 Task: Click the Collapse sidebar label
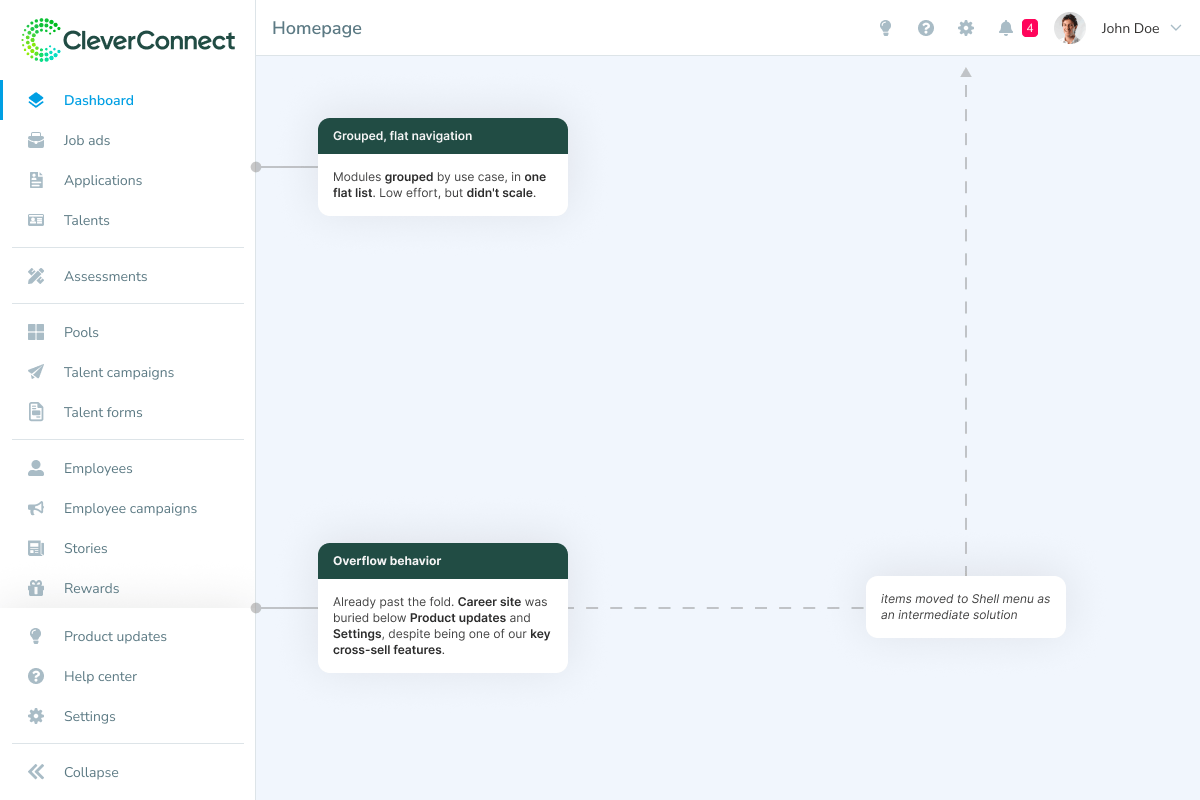click(91, 772)
